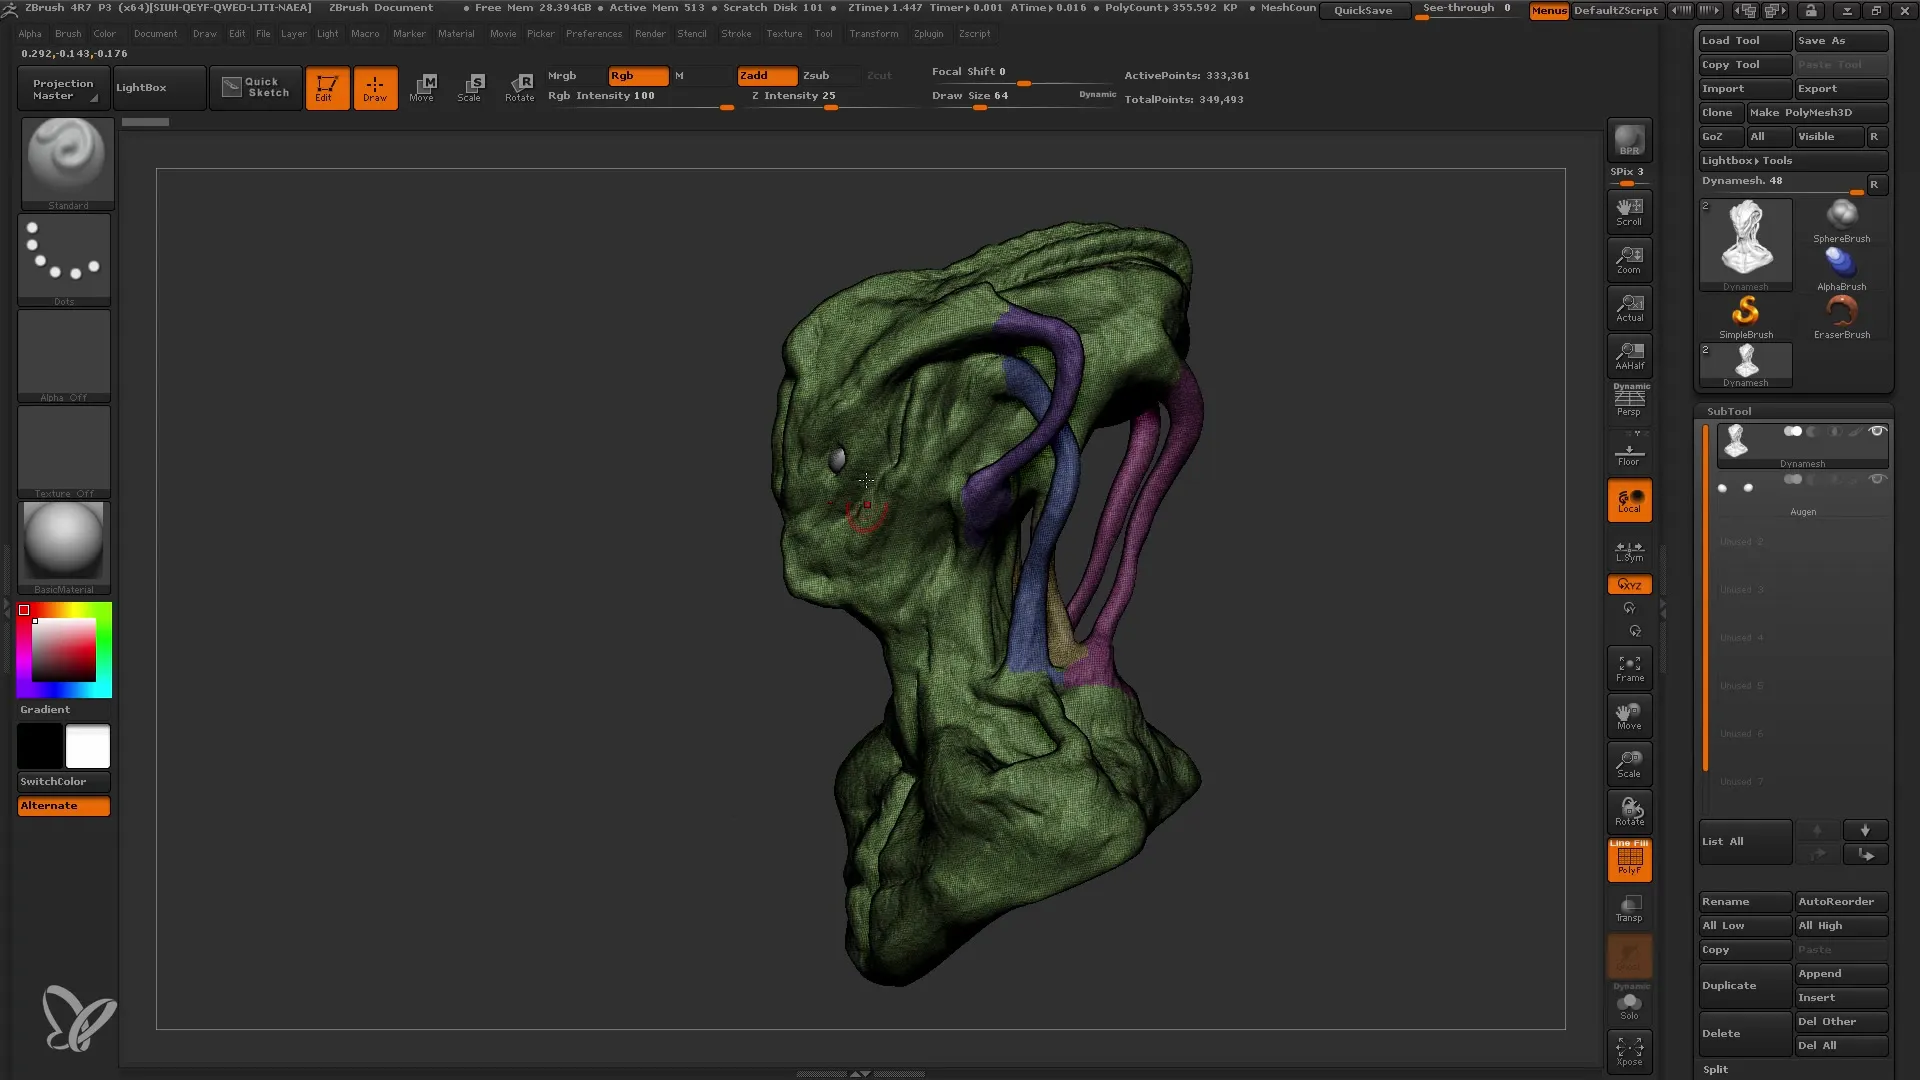
Task: Toggle Zadd sculpt mode
Action: coord(767,76)
